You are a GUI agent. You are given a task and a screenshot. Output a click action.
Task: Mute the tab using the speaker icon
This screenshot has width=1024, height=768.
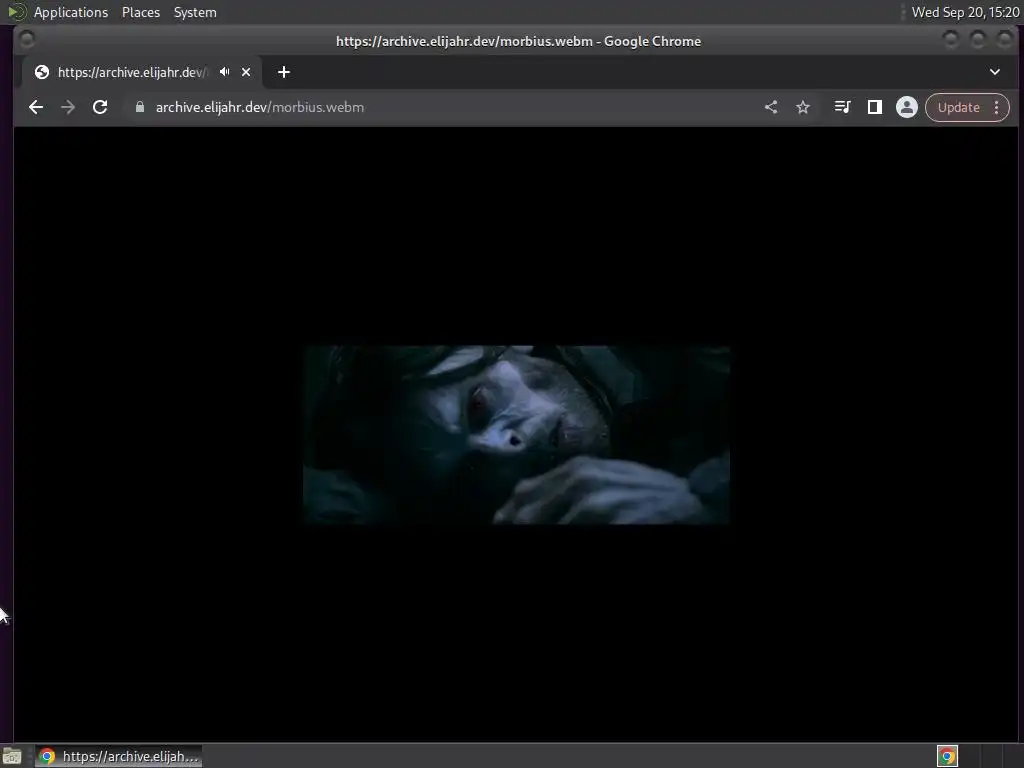(225, 72)
